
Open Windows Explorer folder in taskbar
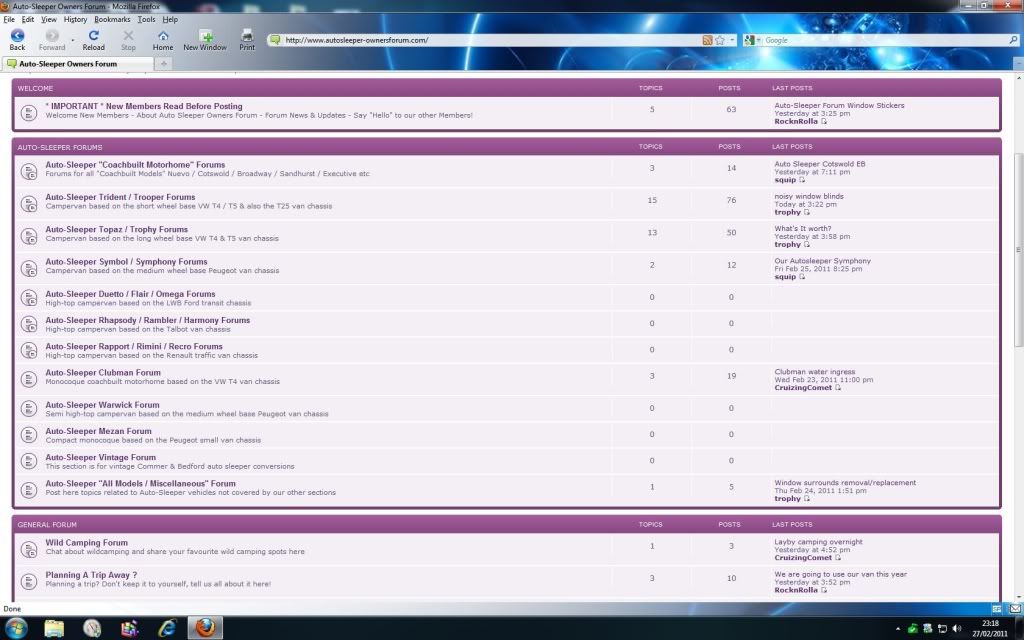[x=54, y=627]
